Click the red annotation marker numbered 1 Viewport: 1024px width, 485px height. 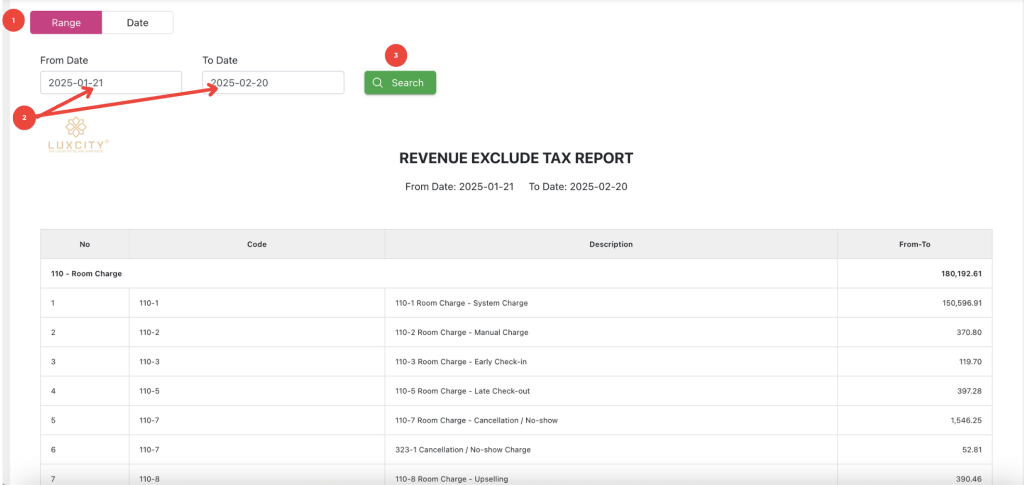pyautogui.click(x=13, y=21)
